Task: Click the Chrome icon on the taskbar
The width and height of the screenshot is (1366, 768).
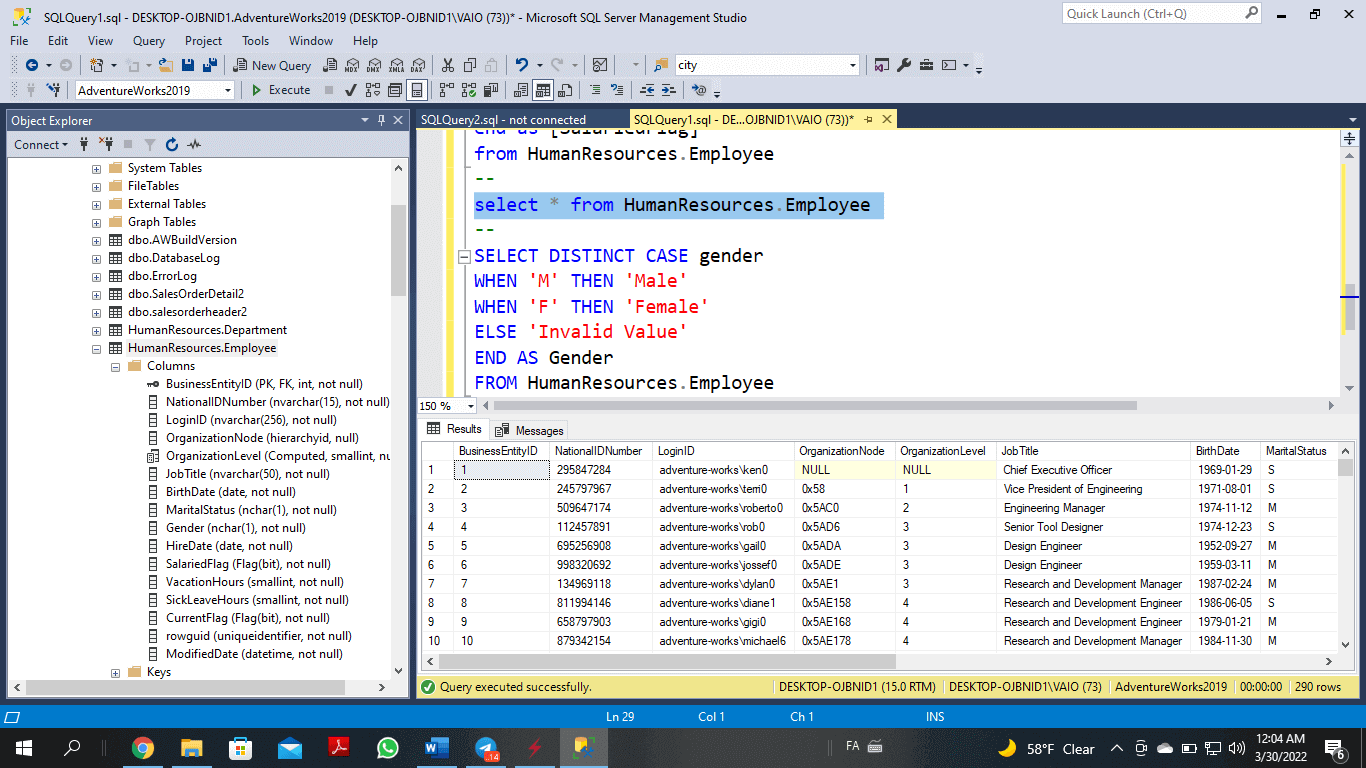Action: 141,748
